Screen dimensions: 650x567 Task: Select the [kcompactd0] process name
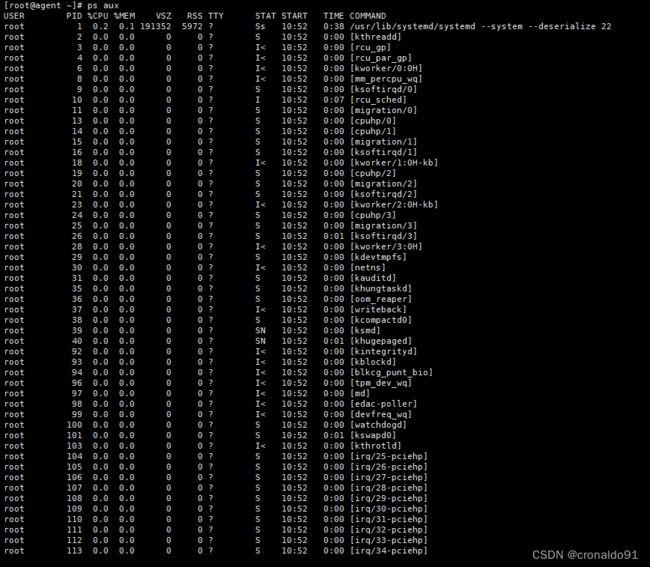click(381, 320)
